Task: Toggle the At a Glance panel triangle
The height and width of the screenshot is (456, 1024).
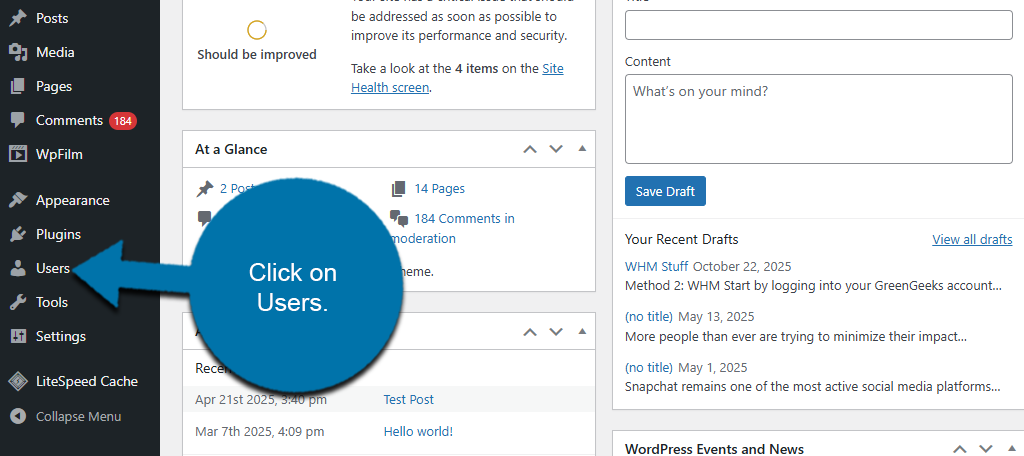Action: 582,149
